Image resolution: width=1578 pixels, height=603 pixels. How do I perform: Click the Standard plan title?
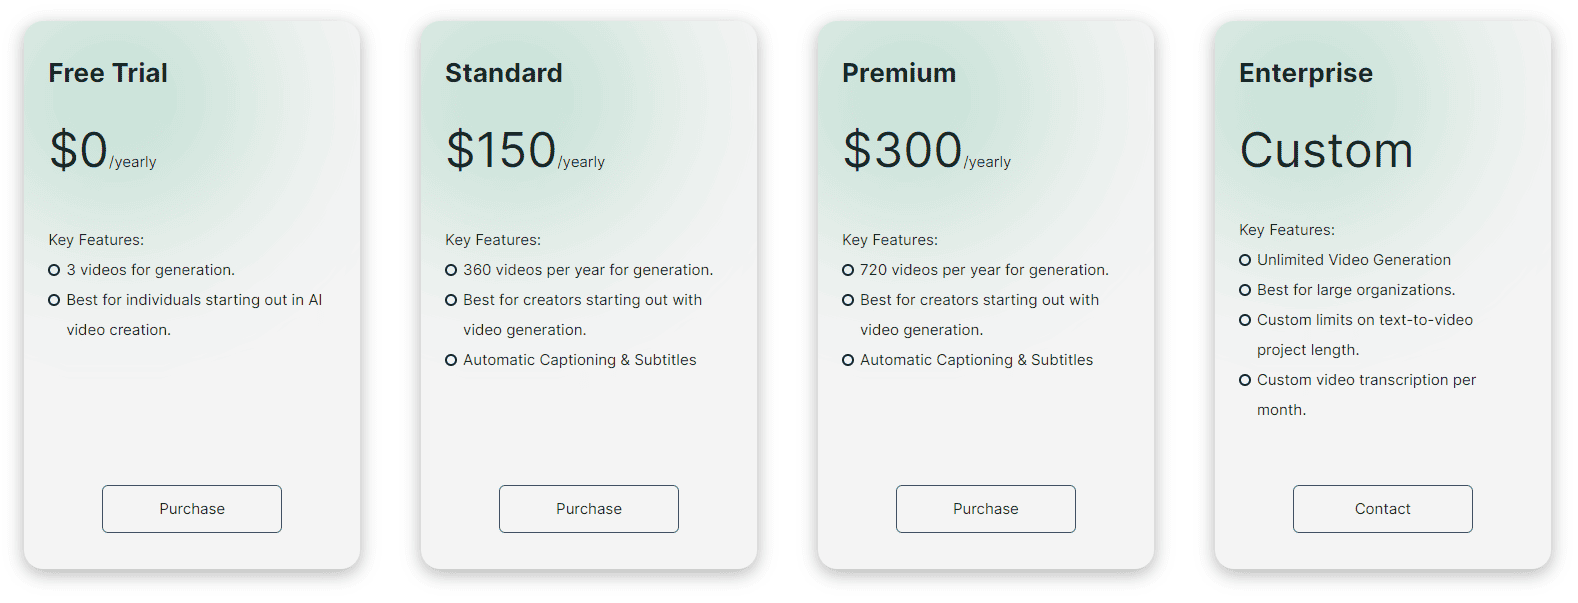click(504, 72)
